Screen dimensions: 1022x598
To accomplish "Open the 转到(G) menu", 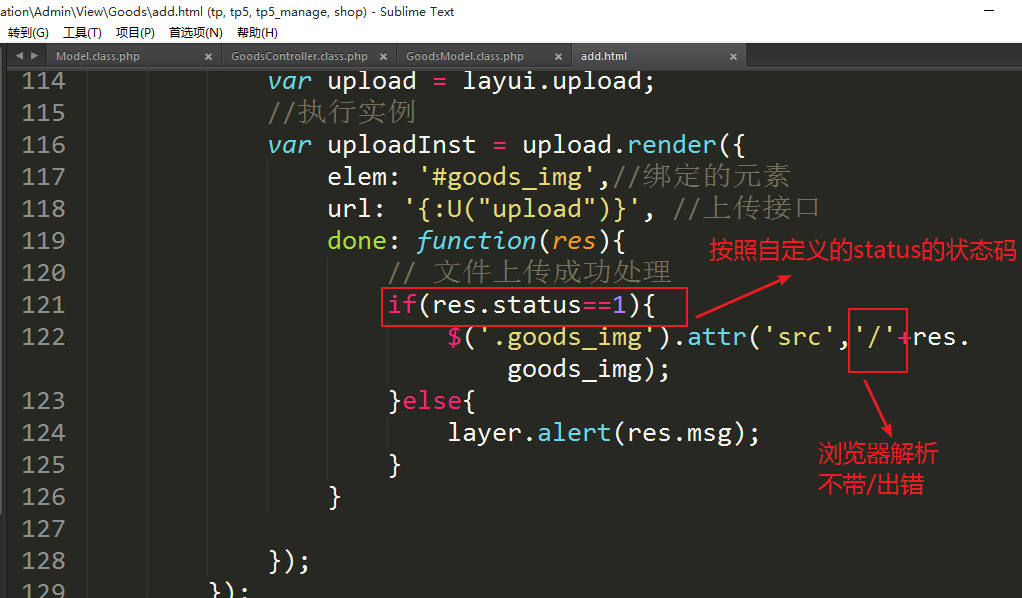I will 28,33.
